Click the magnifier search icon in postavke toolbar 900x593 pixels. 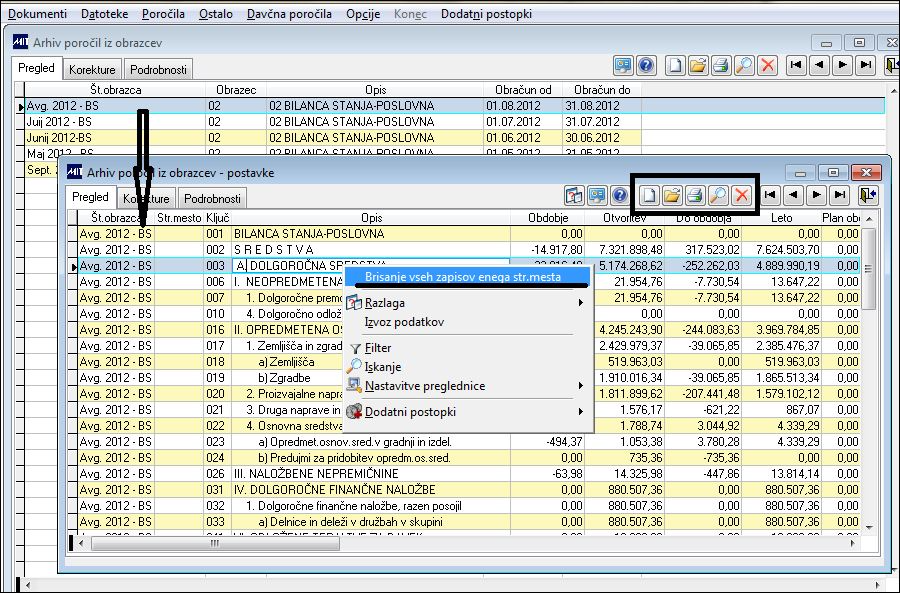pos(717,196)
